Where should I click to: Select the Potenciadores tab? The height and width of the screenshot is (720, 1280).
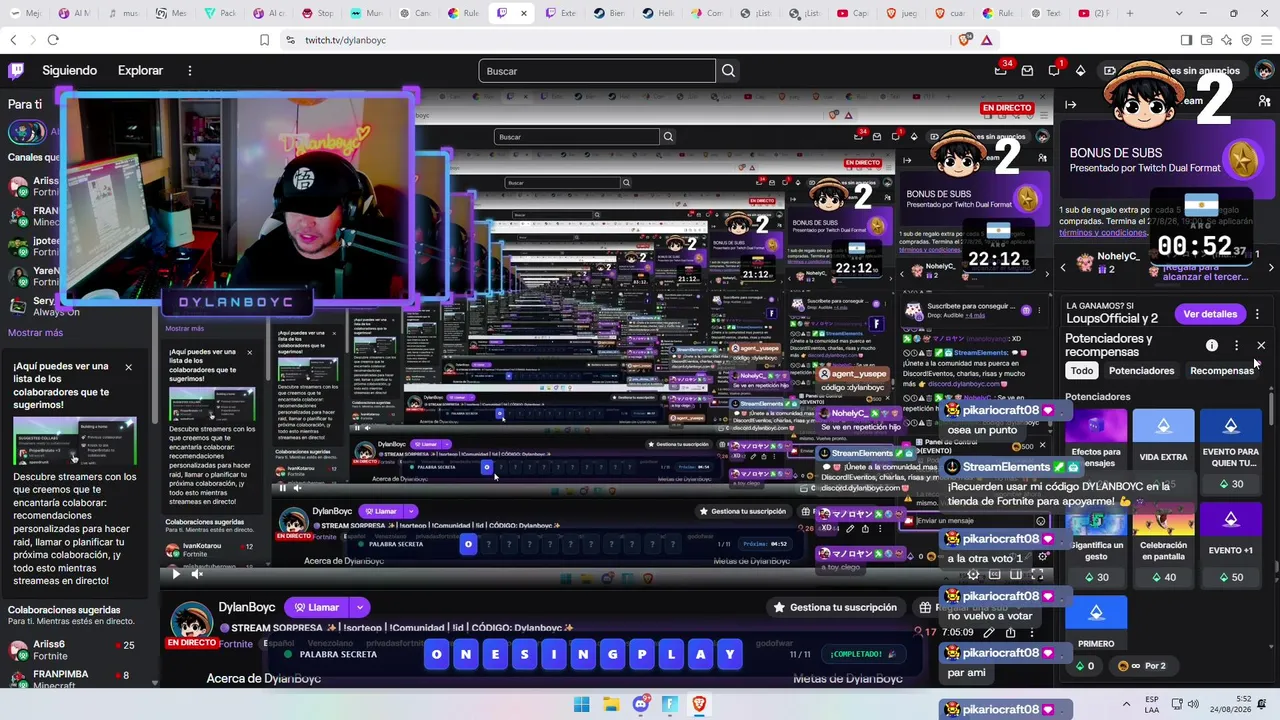(x=1142, y=371)
